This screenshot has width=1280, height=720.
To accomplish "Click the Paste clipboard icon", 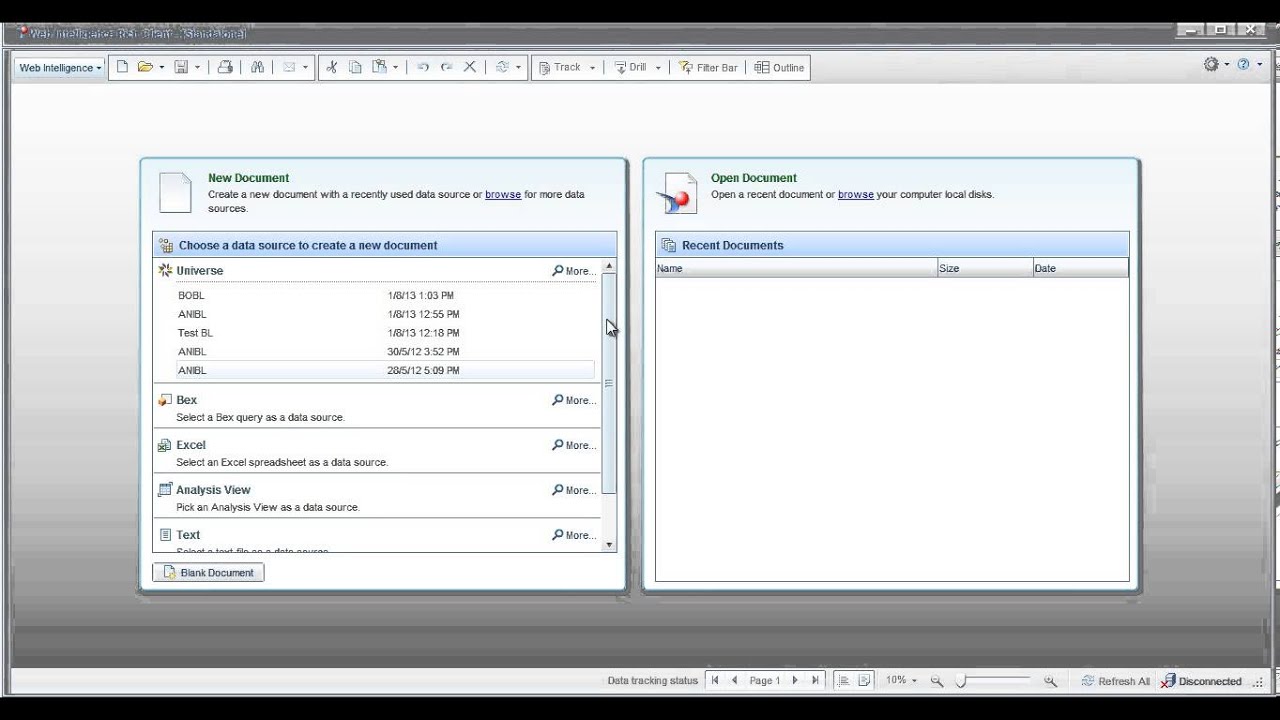I will (x=379, y=67).
